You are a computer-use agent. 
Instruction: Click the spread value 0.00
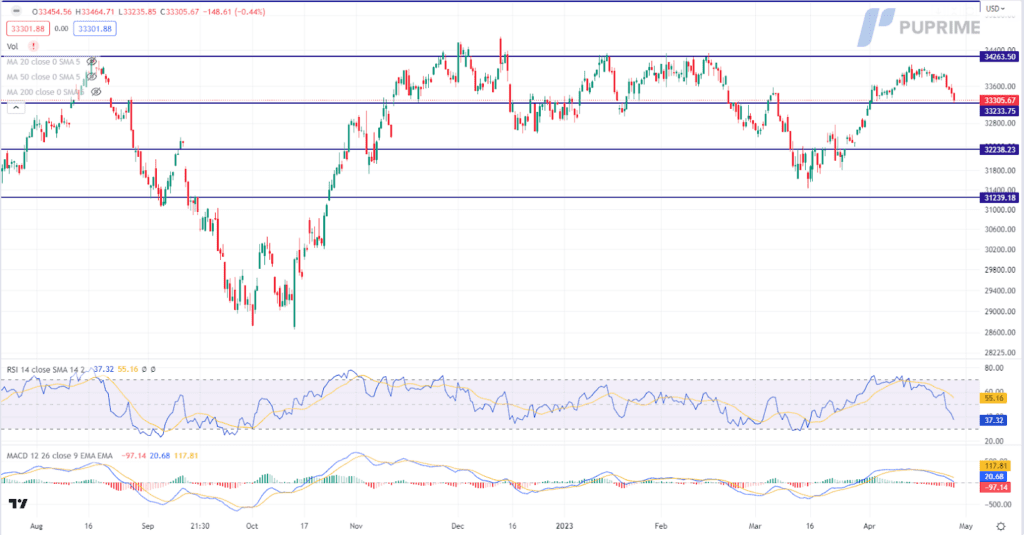point(61,29)
